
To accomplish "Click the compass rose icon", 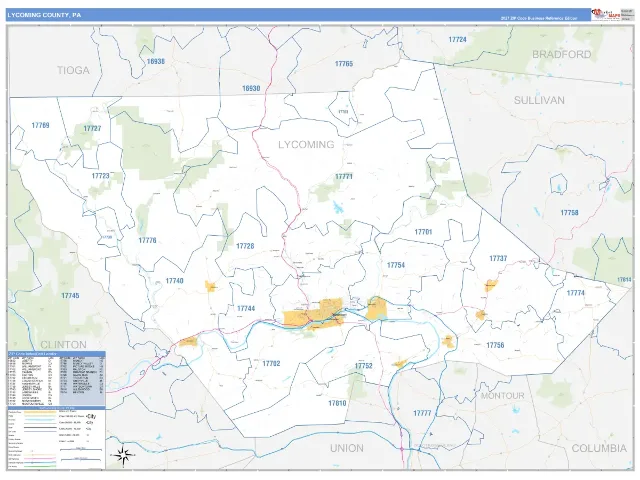I will [x=123, y=455].
